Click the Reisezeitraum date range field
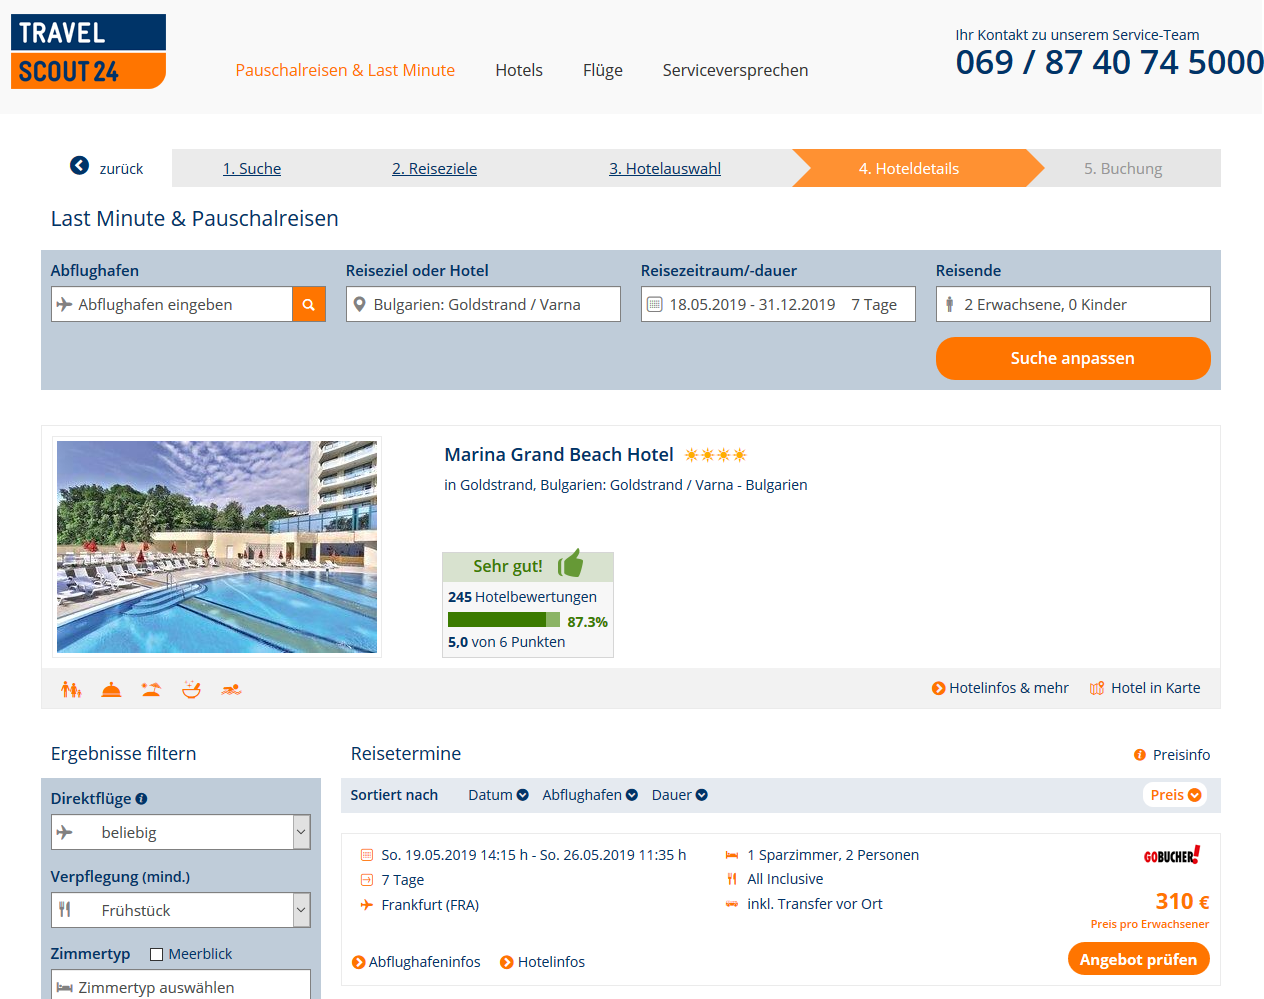This screenshot has height=999, width=1264. click(x=778, y=305)
